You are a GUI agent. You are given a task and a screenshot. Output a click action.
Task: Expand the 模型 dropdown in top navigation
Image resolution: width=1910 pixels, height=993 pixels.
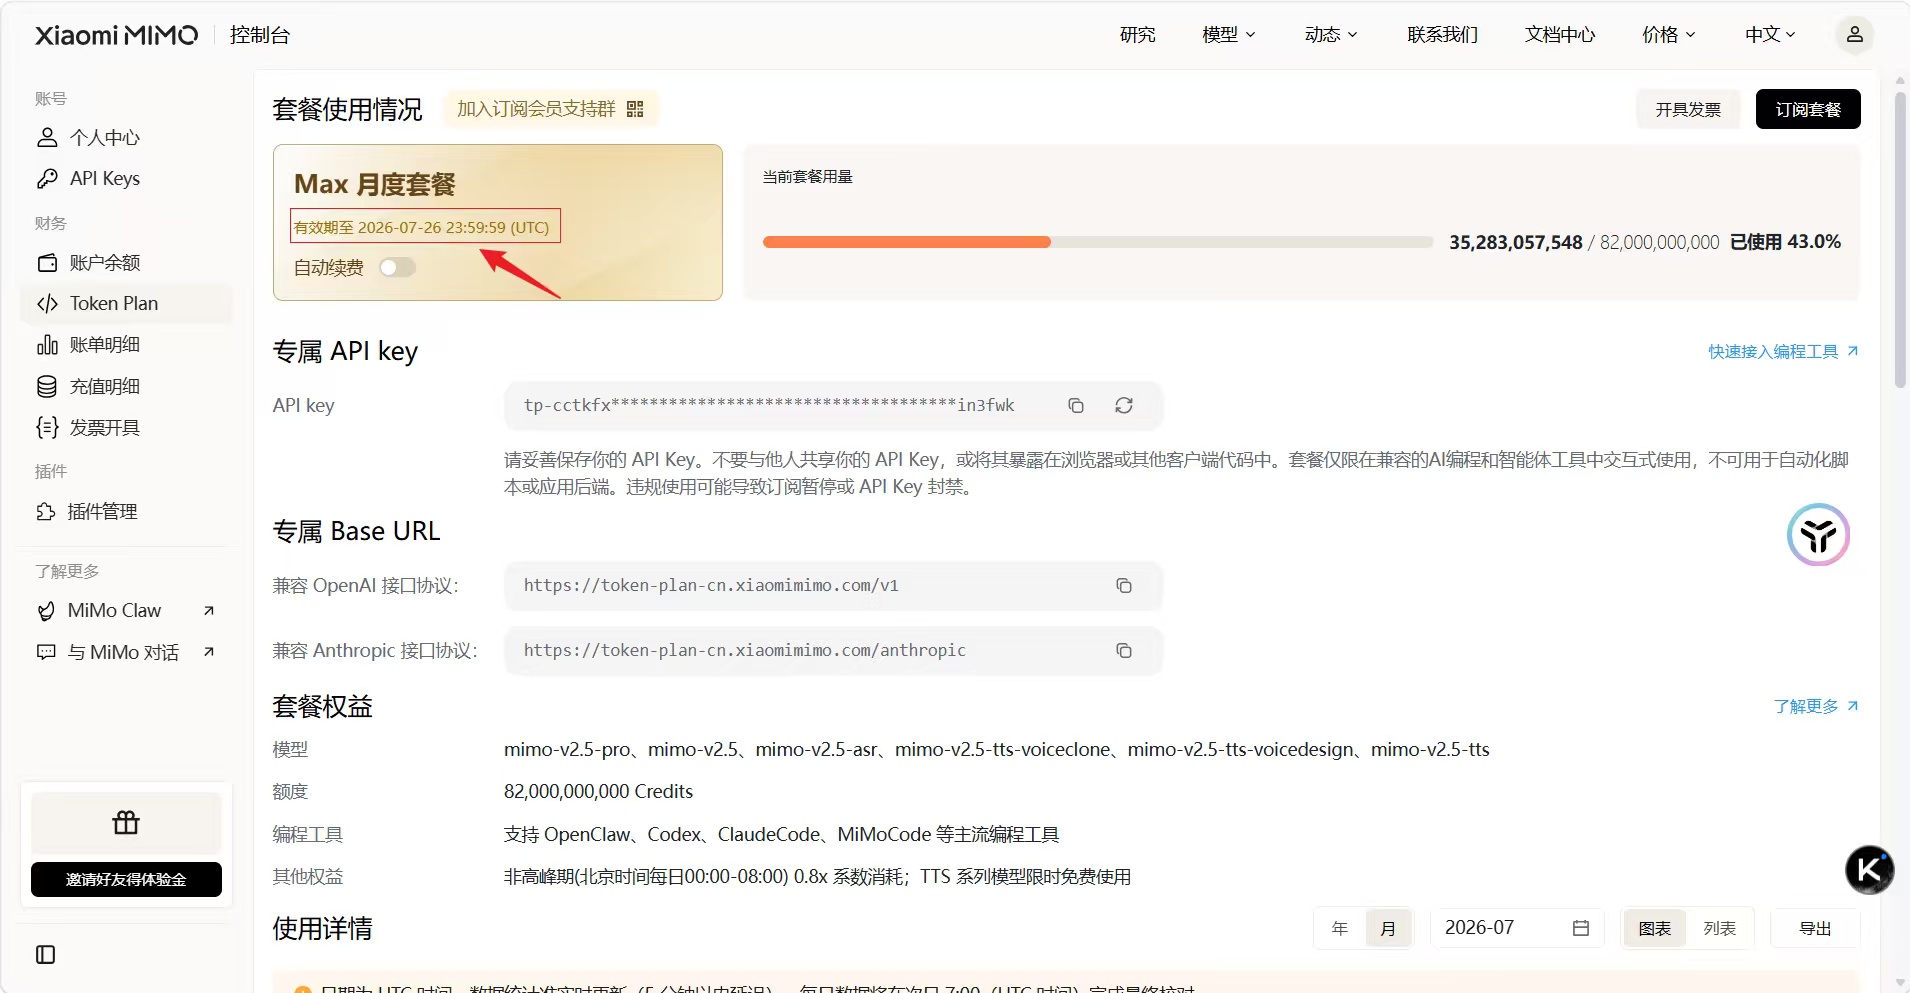click(x=1228, y=35)
